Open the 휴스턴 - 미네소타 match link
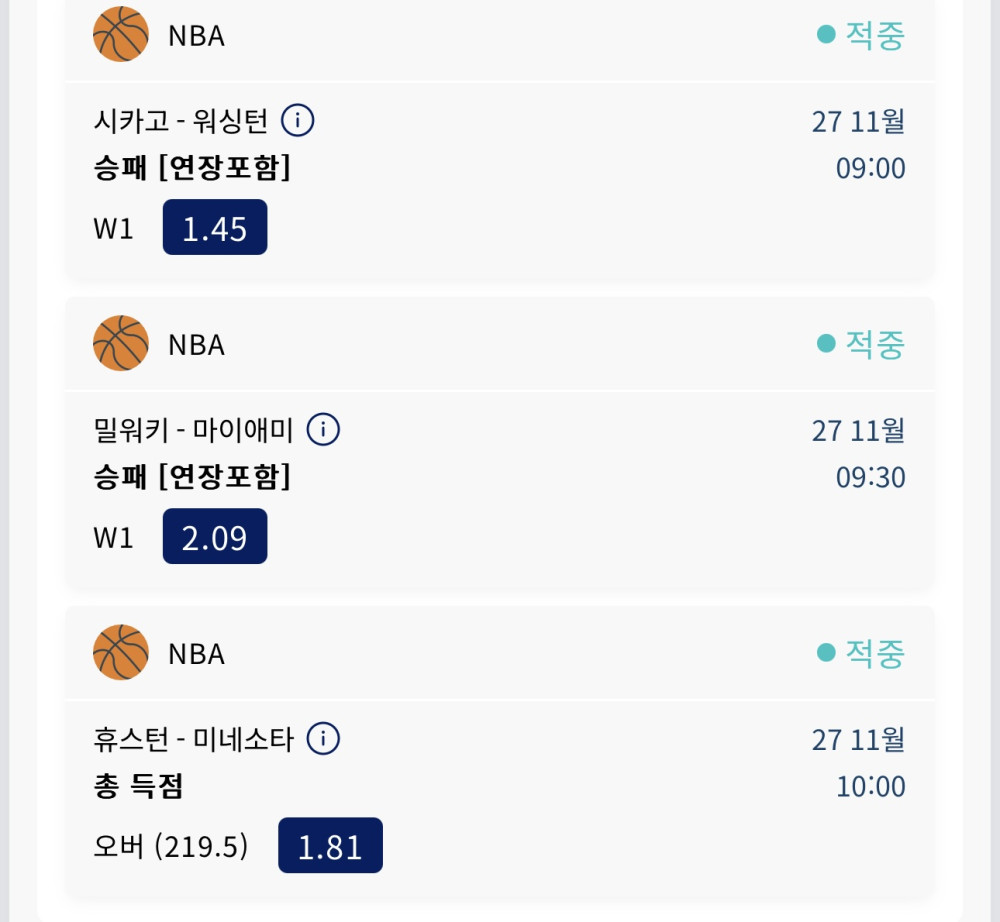Viewport: 1000px width, 922px height. click(x=193, y=739)
